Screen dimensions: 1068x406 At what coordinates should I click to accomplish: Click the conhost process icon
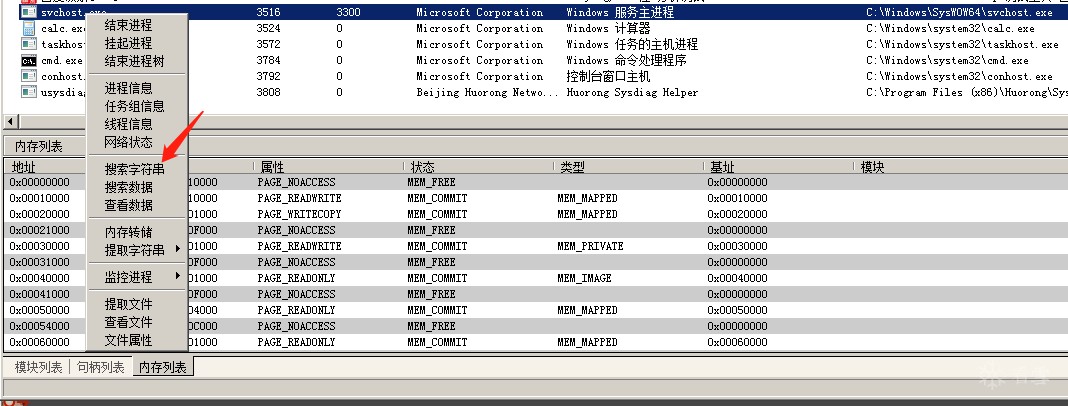29,77
